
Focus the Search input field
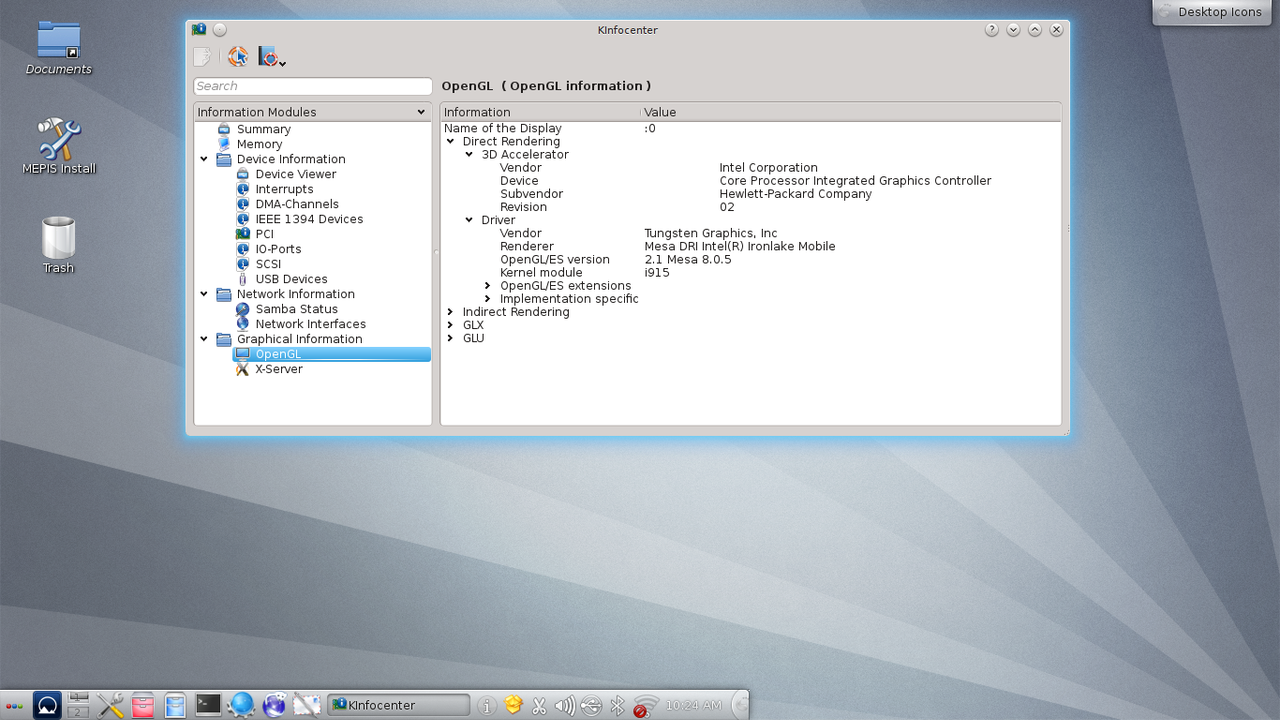(312, 86)
